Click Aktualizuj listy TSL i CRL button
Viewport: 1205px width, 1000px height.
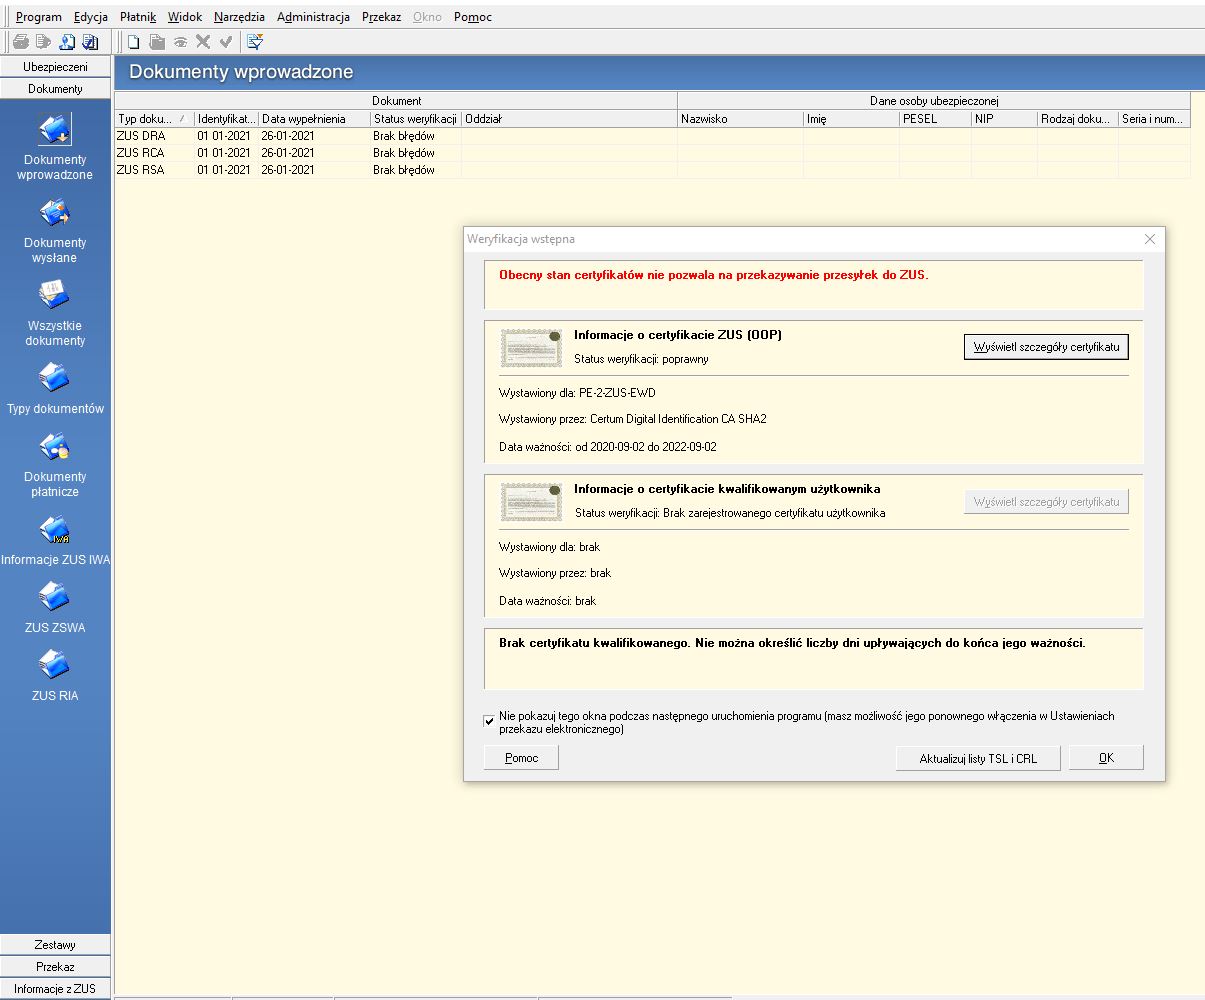pos(977,759)
